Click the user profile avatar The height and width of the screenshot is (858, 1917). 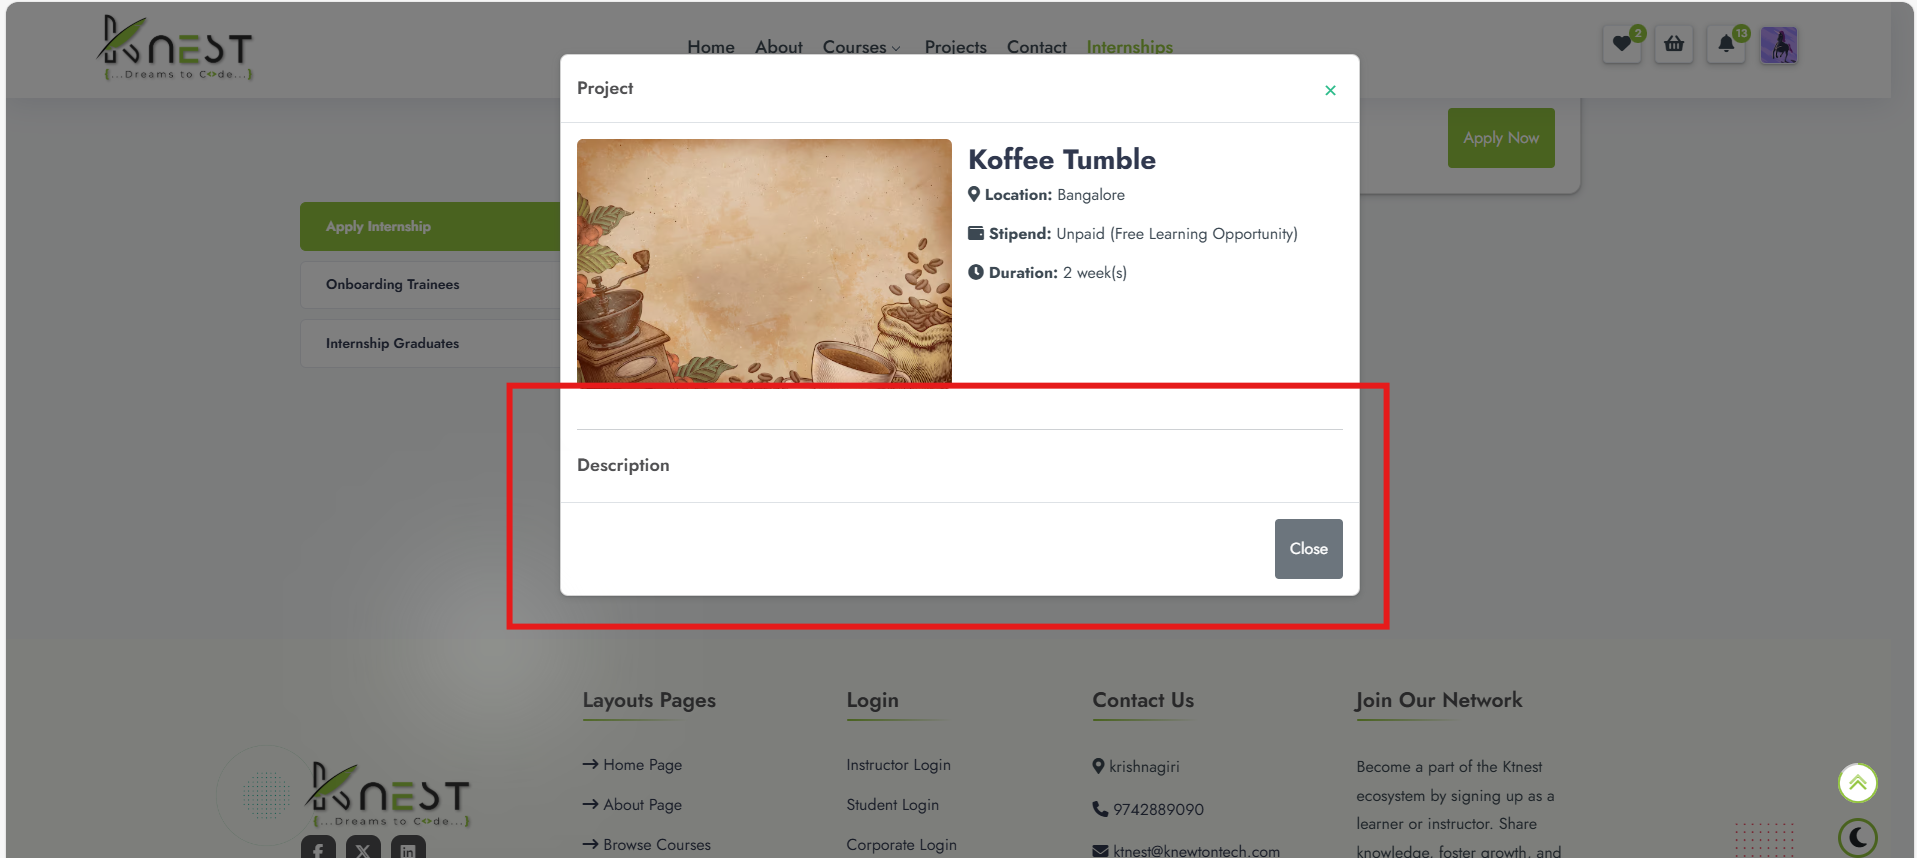click(1778, 46)
